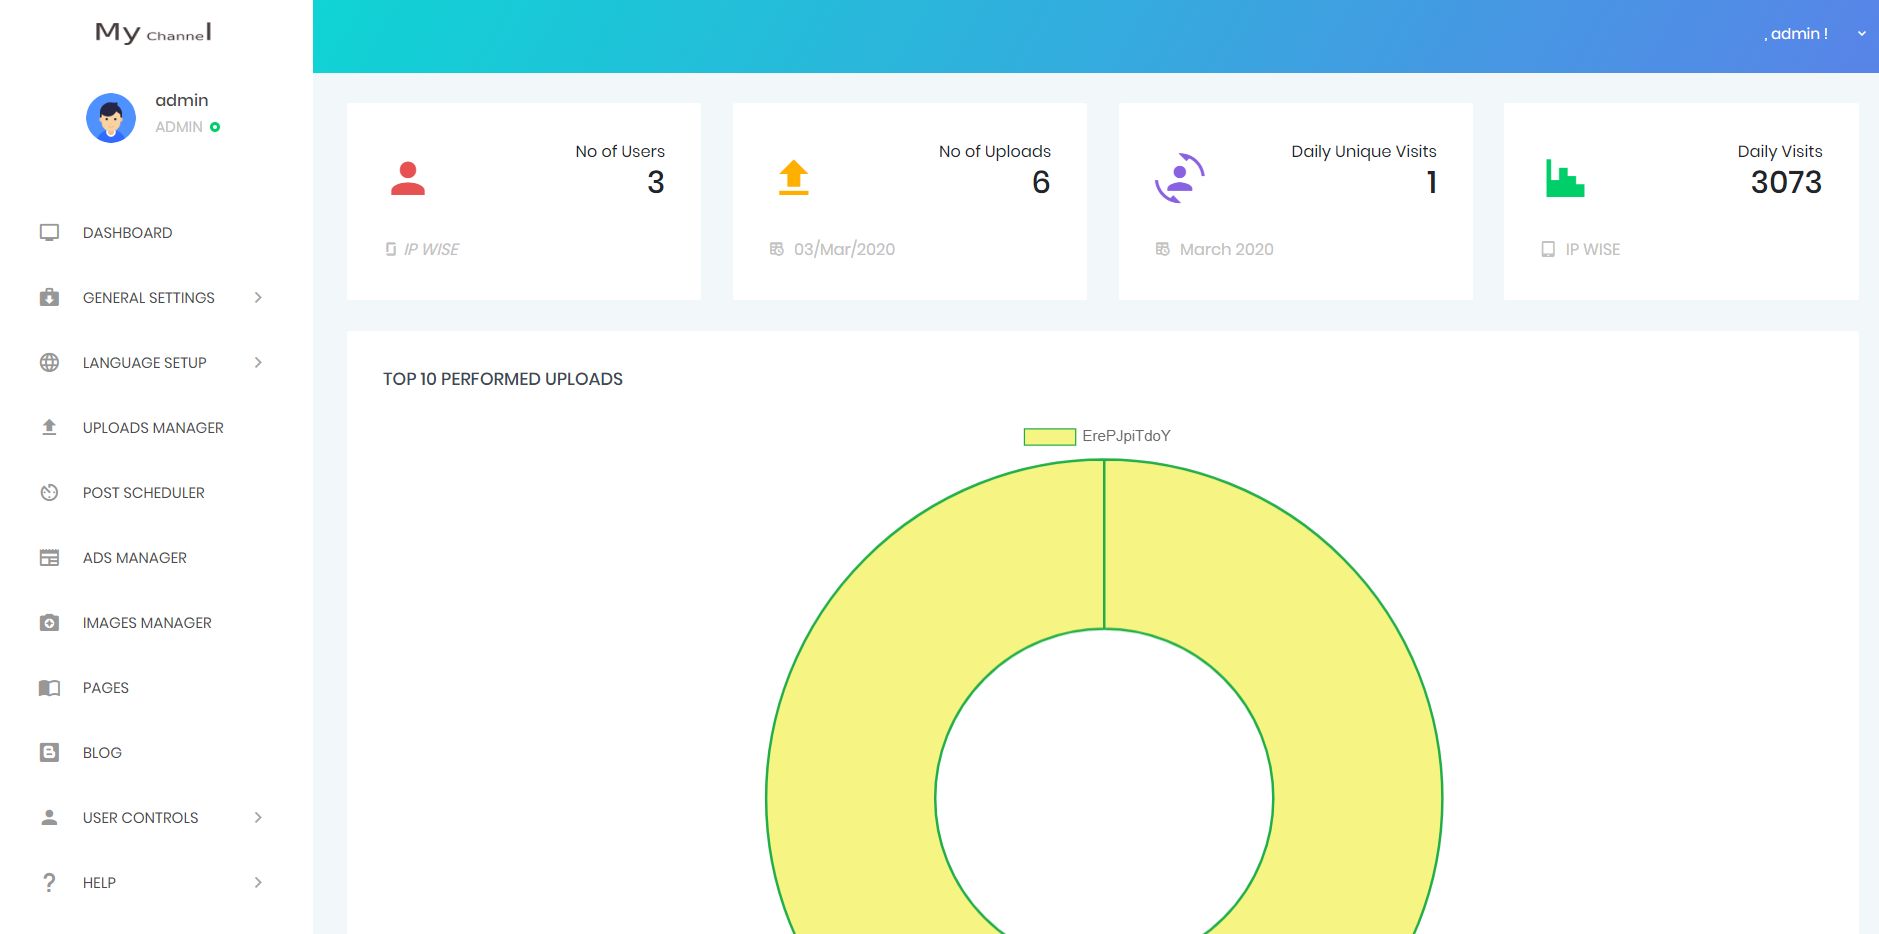
Task: Open the Help menu item
Action: pyautogui.click(x=99, y=883)
